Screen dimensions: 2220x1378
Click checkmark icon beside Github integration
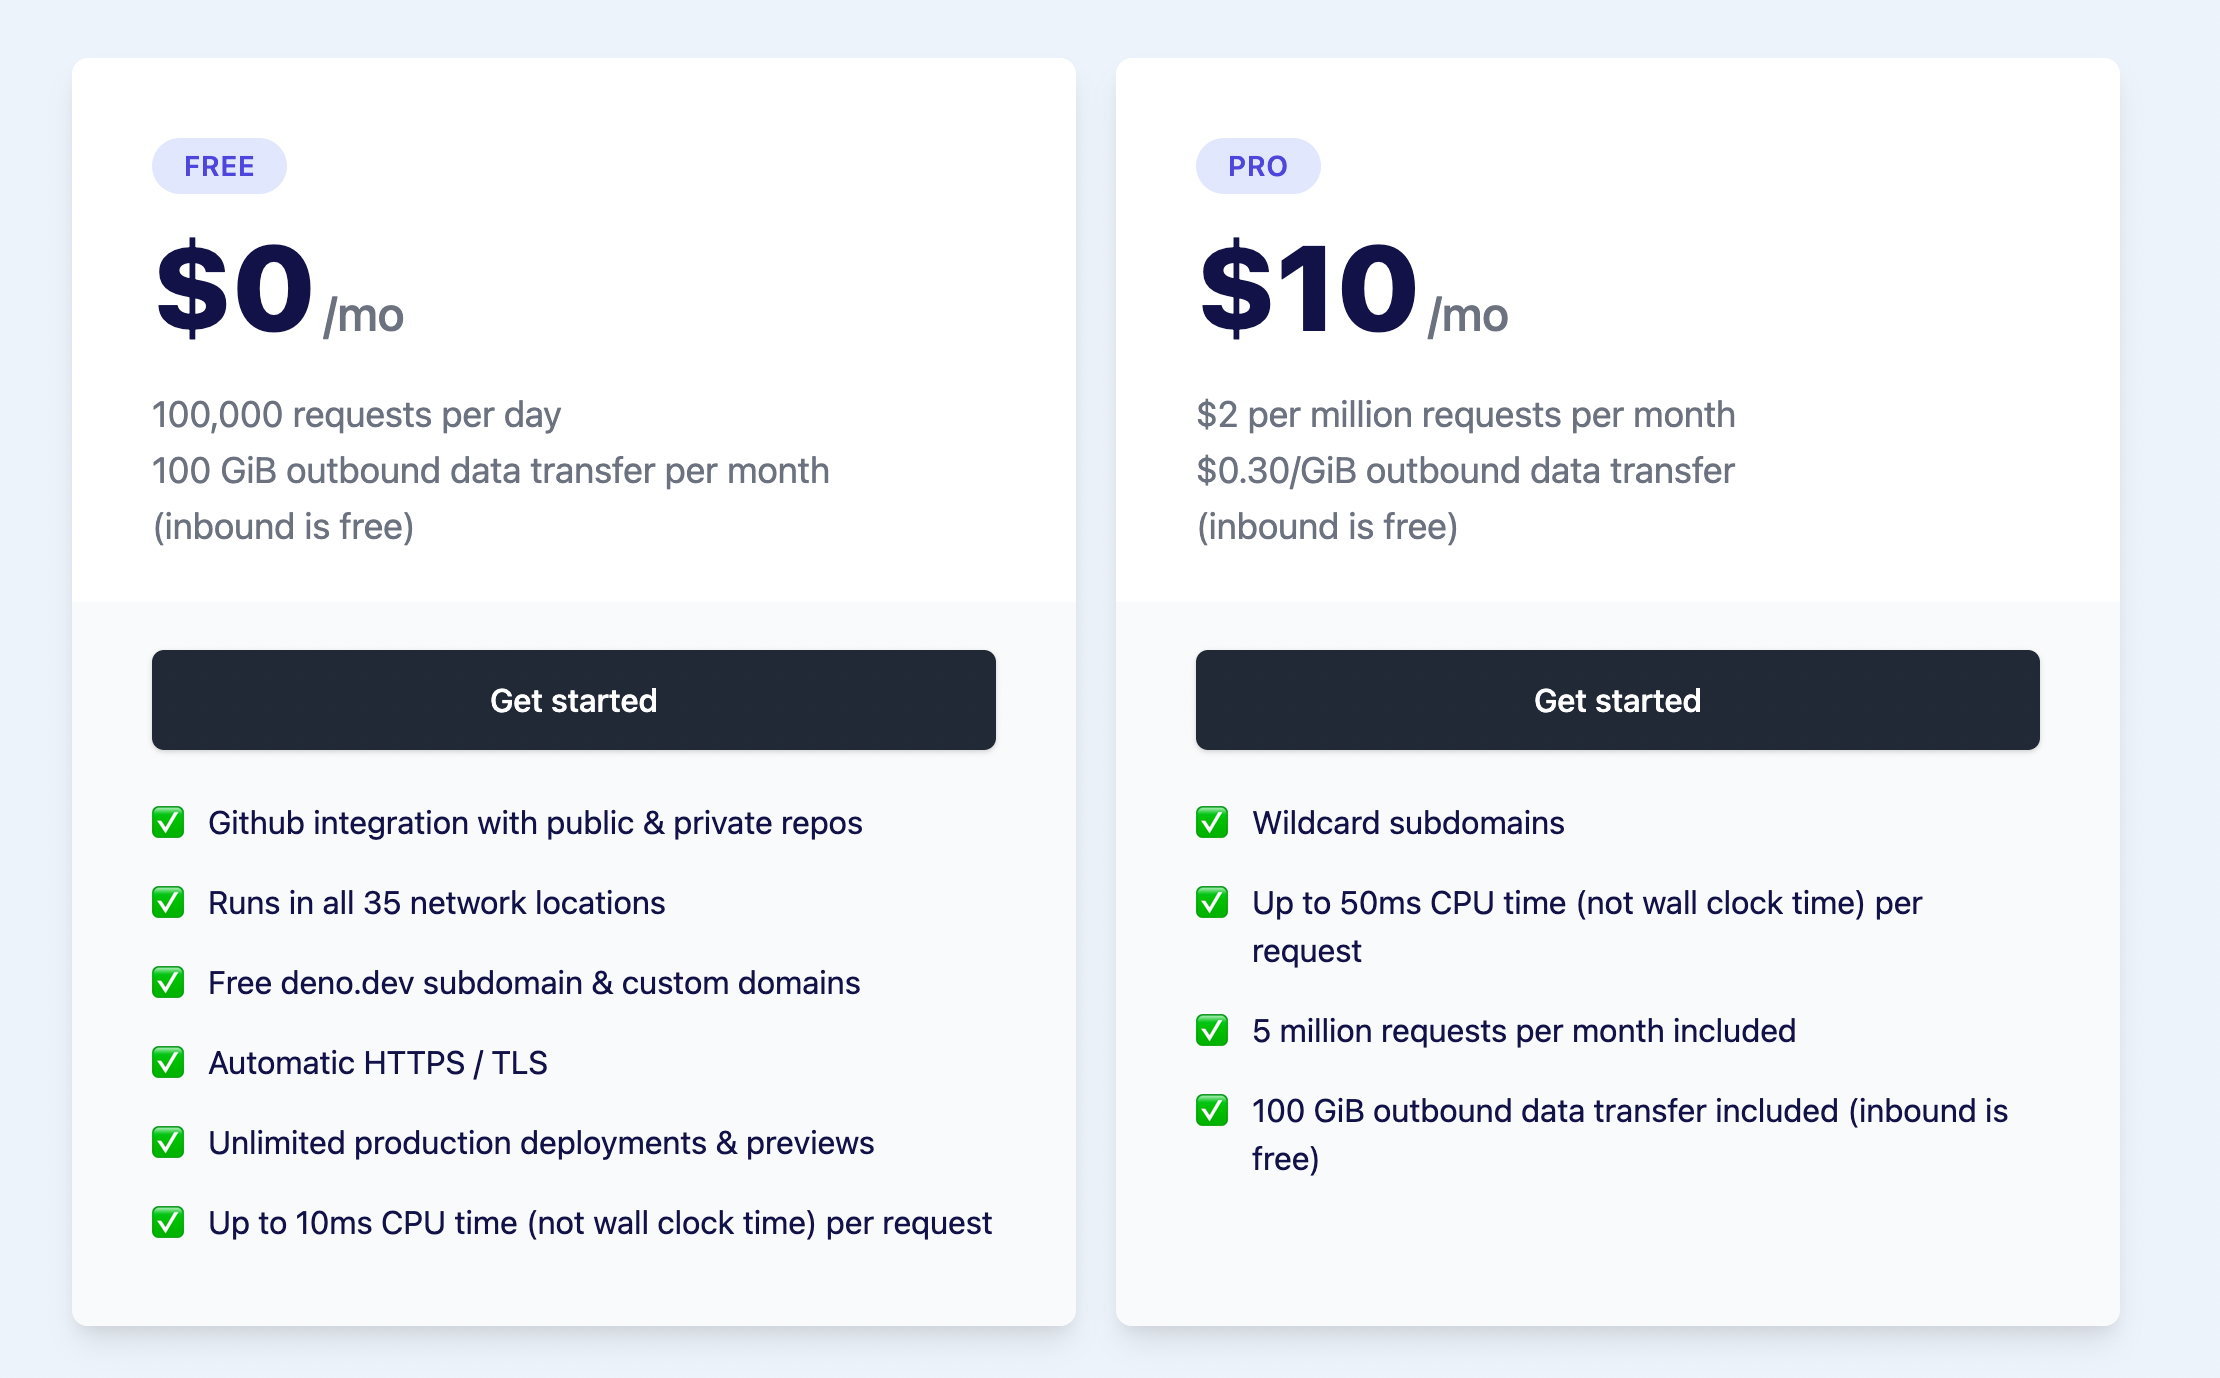tap(168, 822)
